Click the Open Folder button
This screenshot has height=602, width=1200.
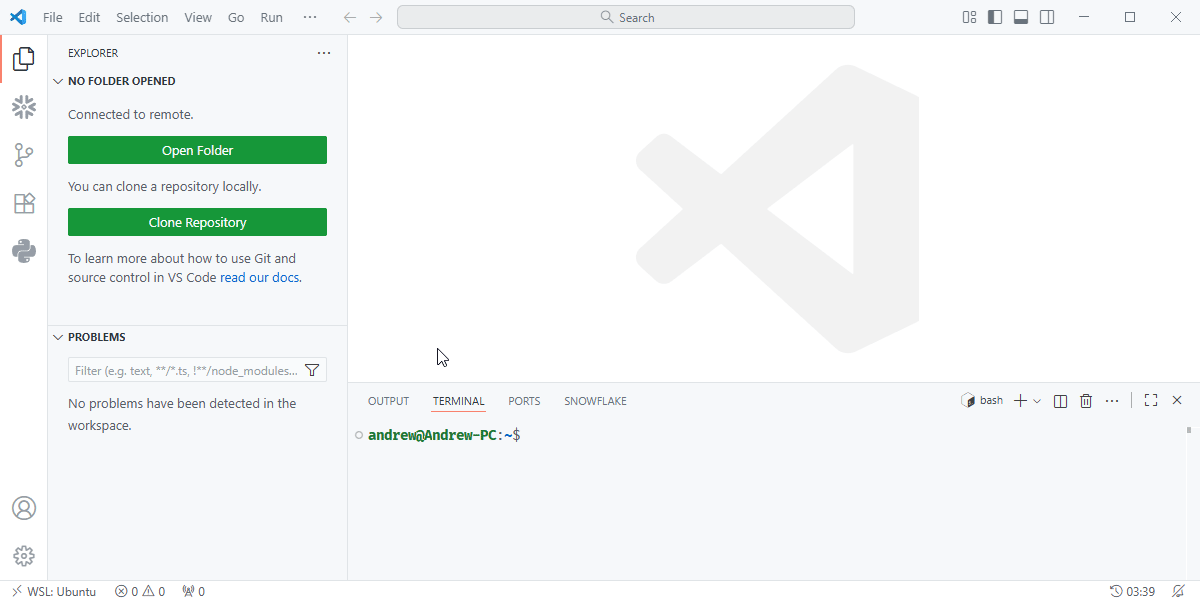[197, 149]
